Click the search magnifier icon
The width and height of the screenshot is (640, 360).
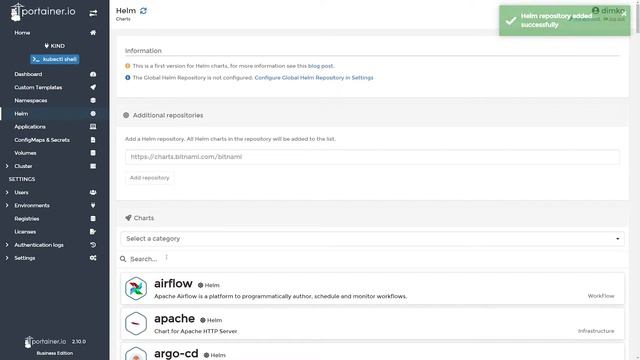(x=123, y=259)
